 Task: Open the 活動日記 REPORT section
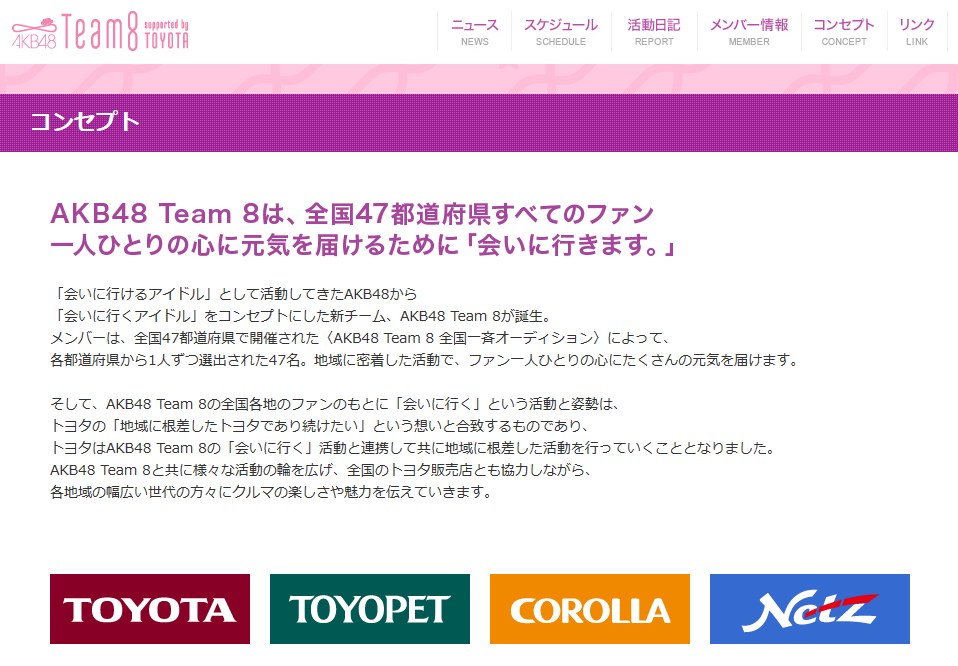click(654, 32)
